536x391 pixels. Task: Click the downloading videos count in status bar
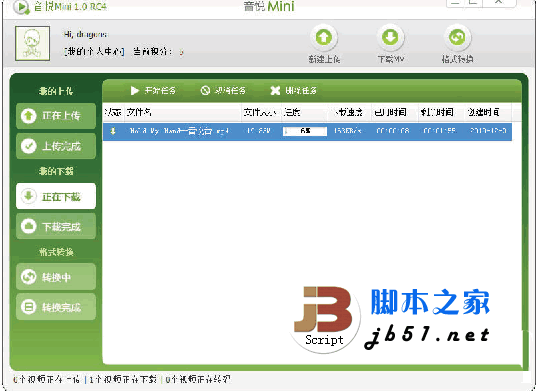(123, 379)
